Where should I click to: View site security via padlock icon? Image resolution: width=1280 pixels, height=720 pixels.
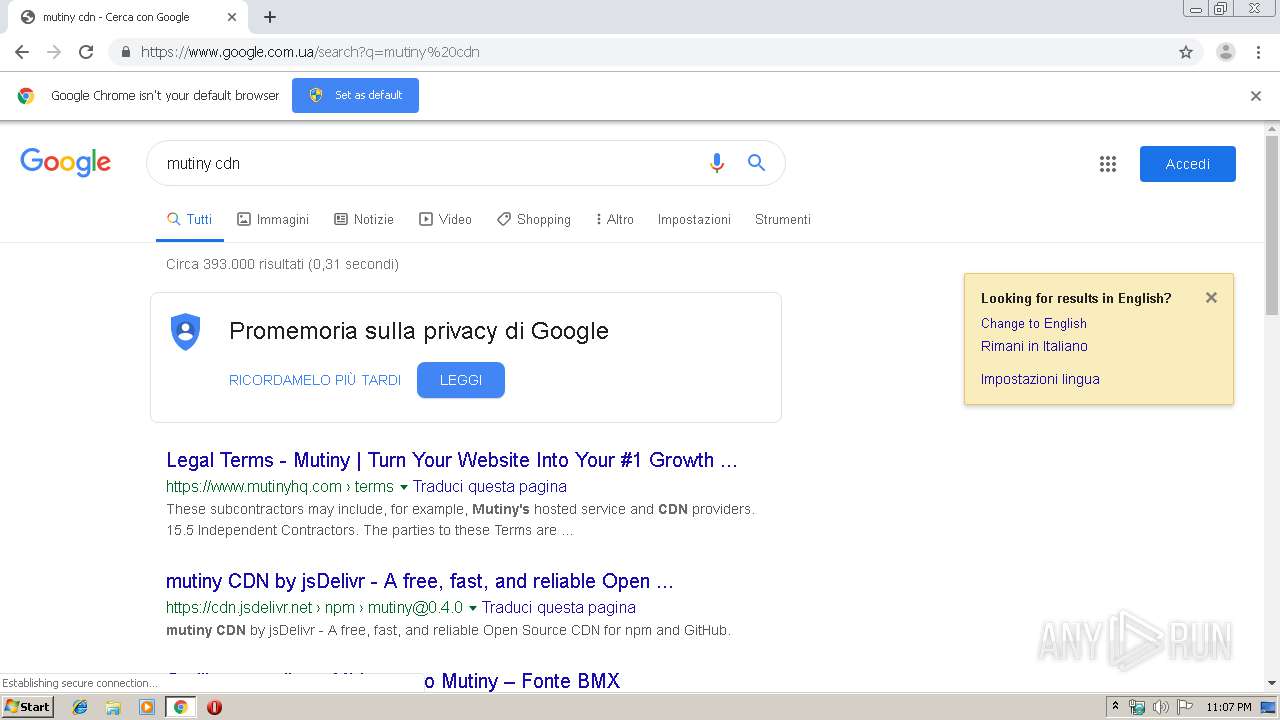[125, 52]
